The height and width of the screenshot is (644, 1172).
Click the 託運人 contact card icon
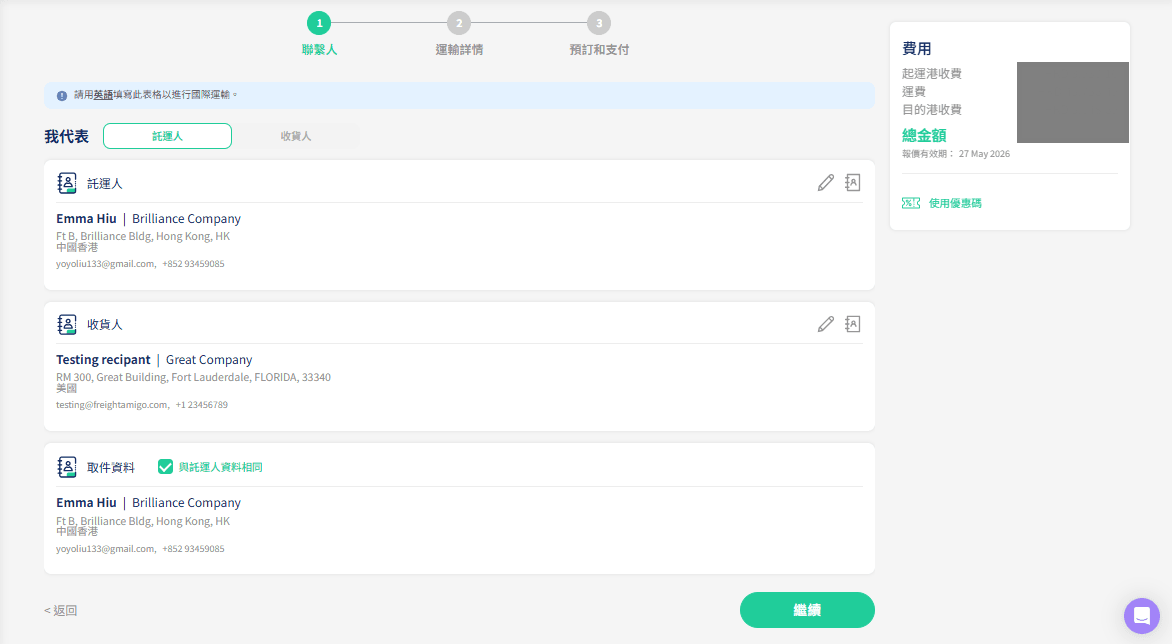[67, 183]
